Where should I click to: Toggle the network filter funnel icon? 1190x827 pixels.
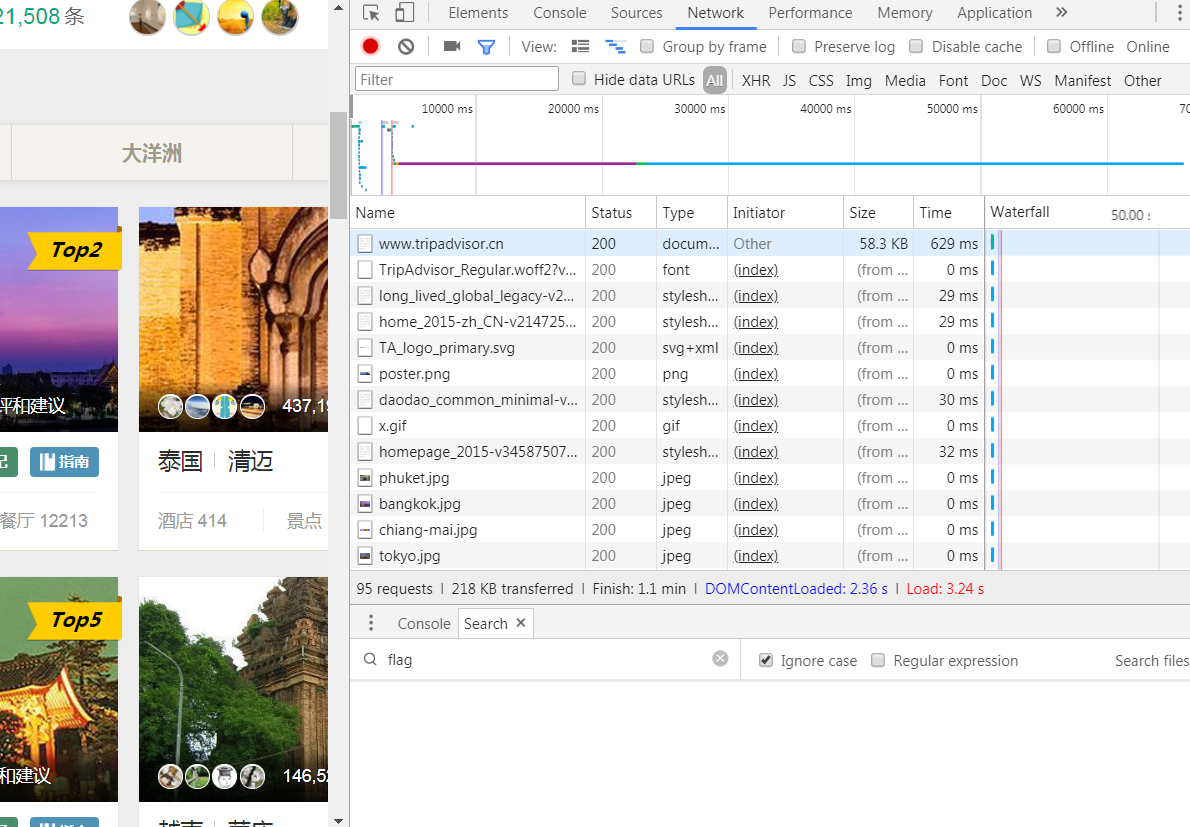[x=486, y=46]
